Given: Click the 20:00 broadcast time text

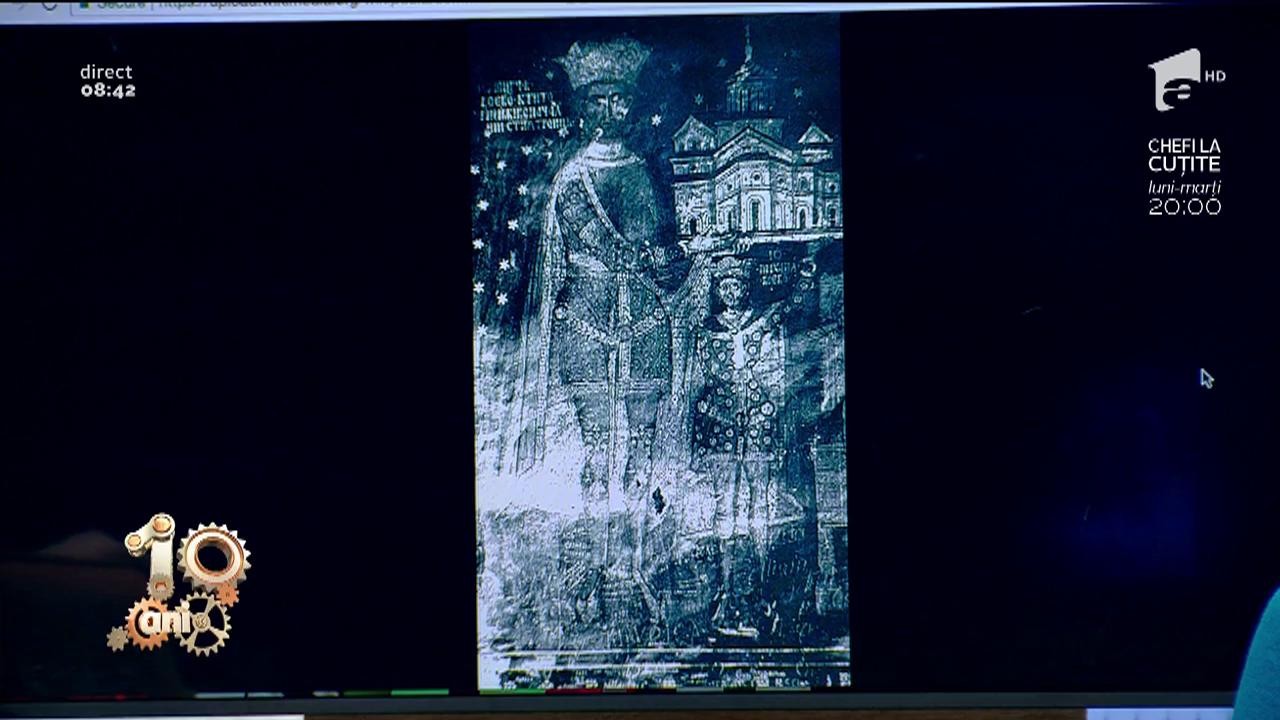Looking at the screenshot, I should coord(1184,207).
